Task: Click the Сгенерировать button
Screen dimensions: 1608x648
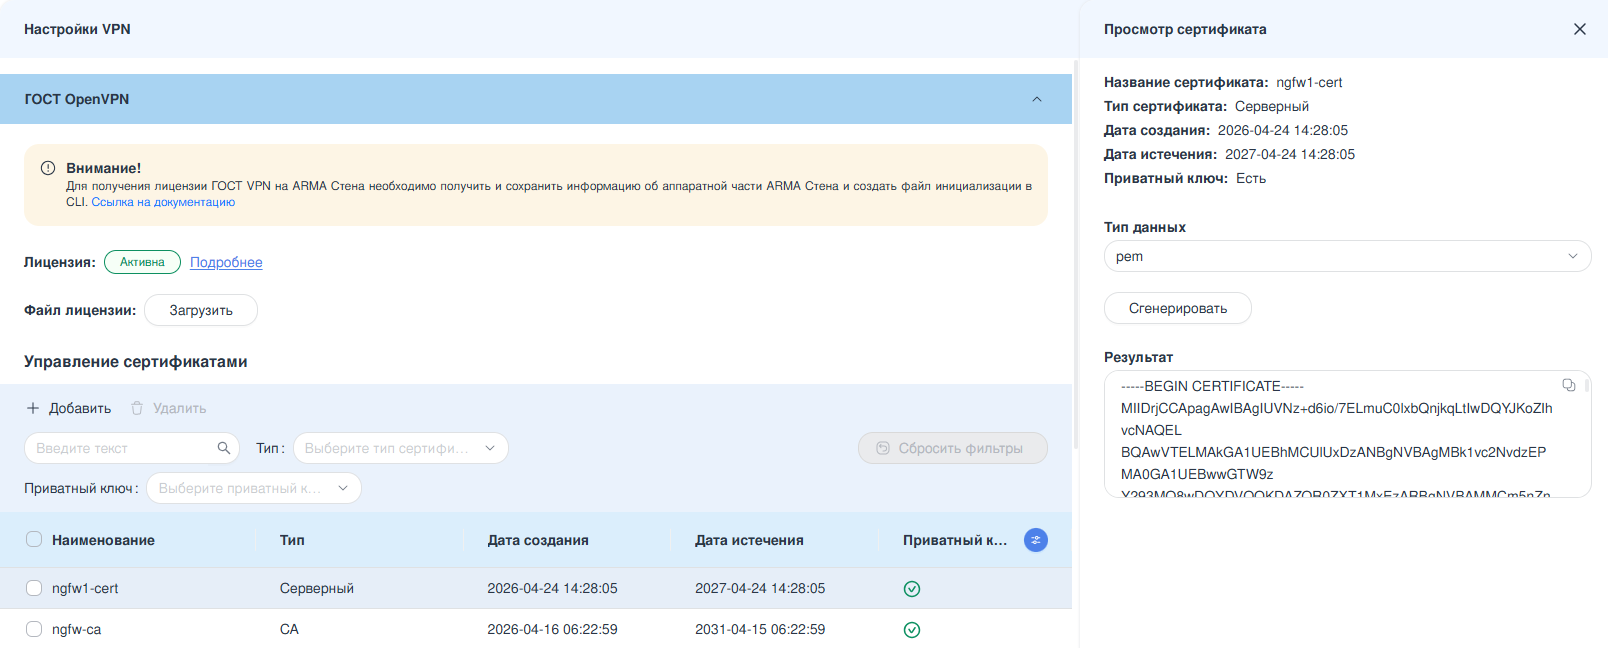Action: coord(1178,308)
